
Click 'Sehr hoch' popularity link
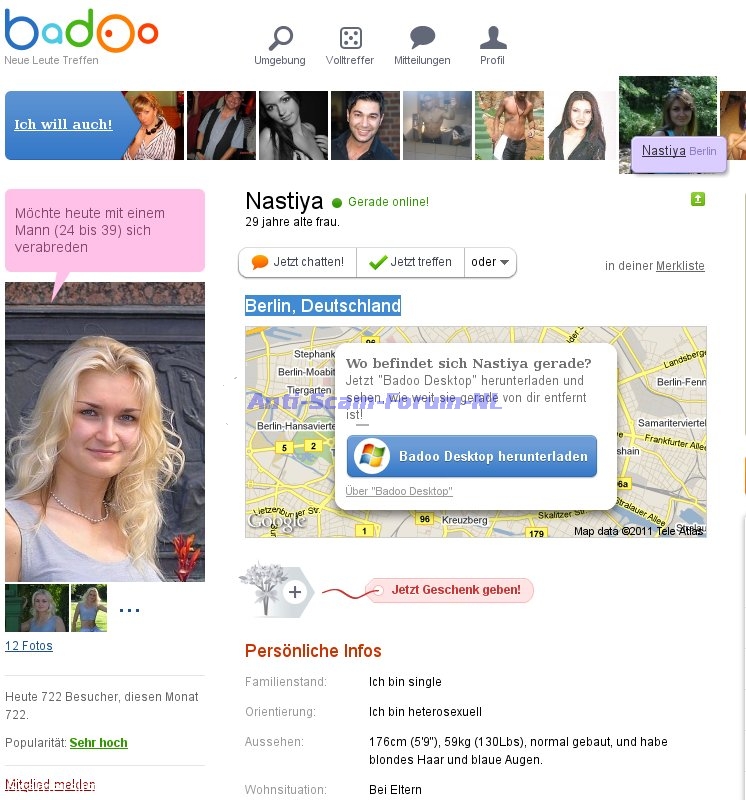click(x=98, y=742)
